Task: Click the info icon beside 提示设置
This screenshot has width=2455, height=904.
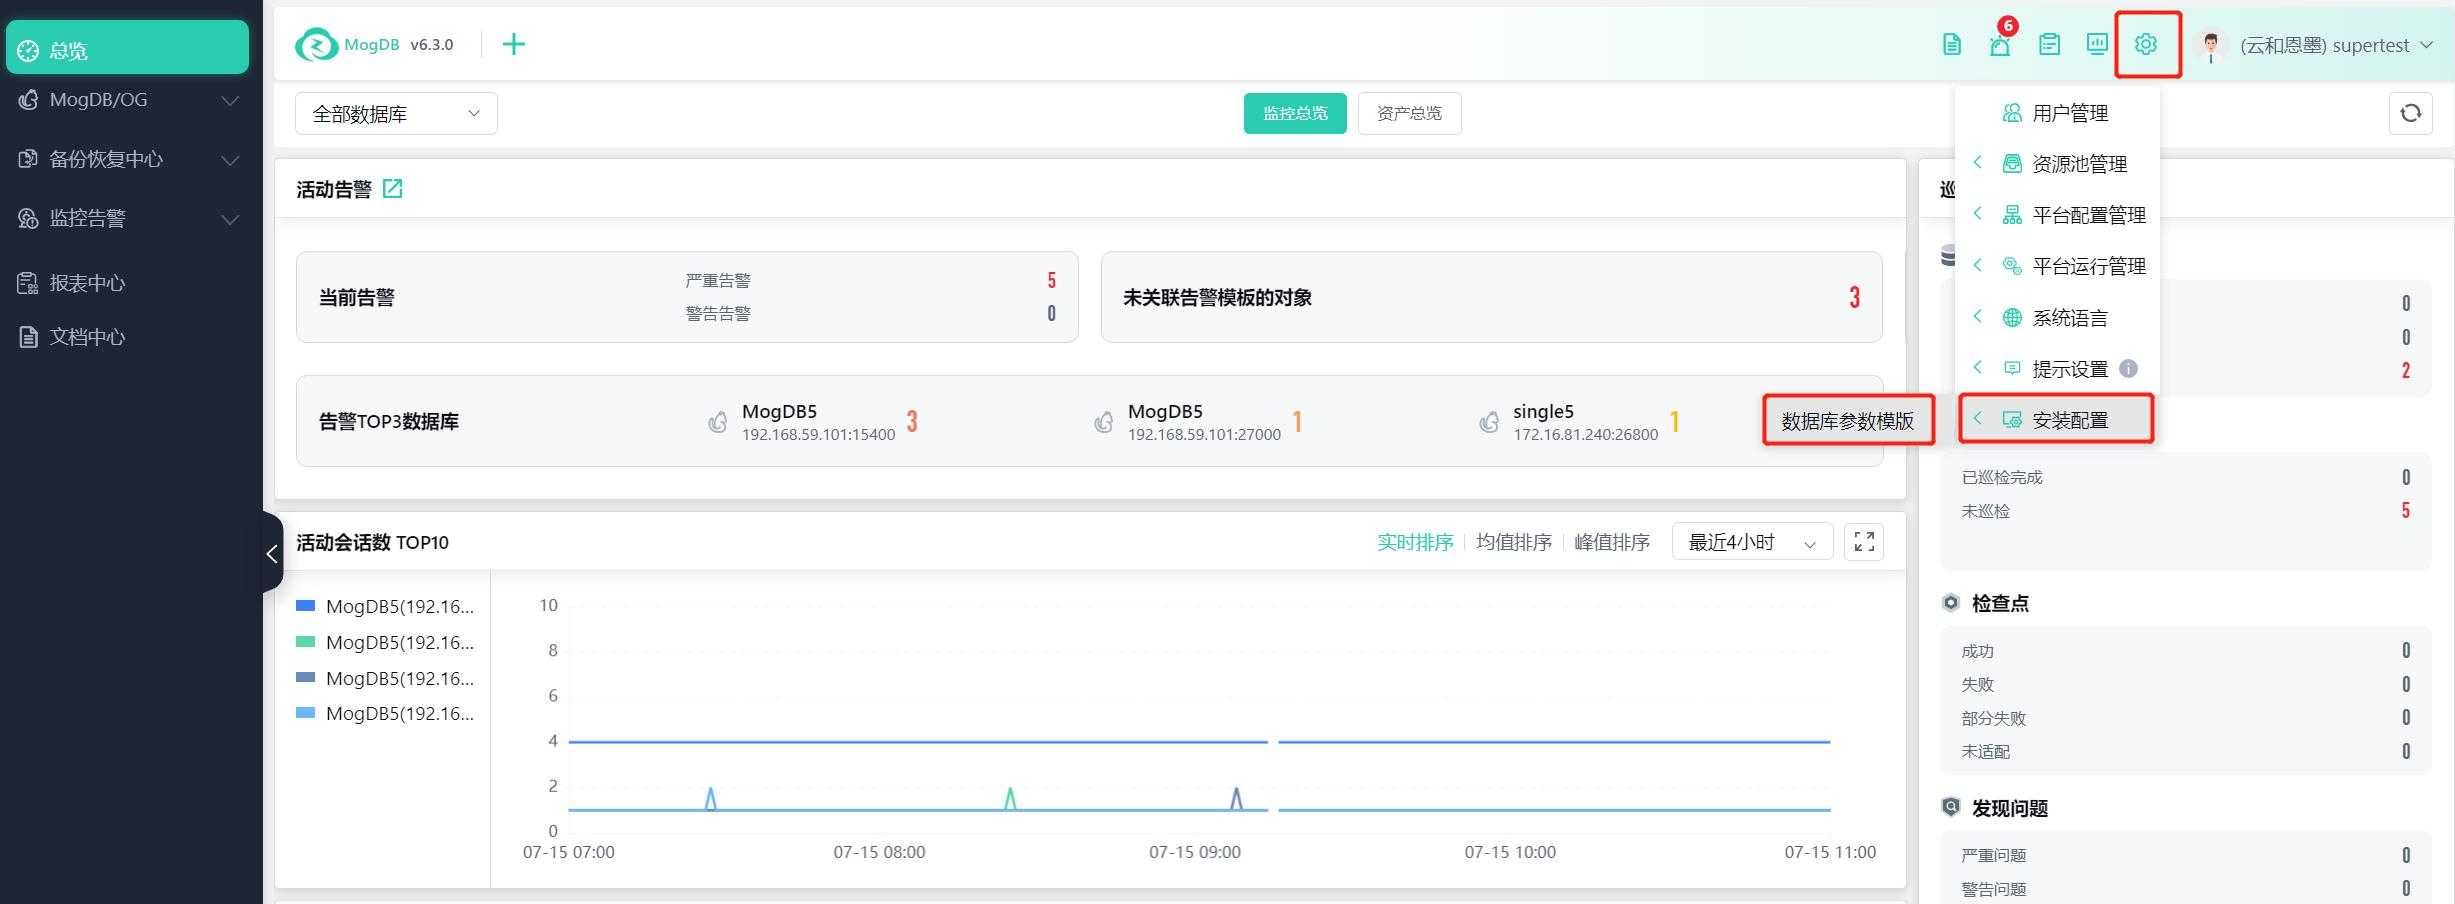Action: pos(2129,369)
